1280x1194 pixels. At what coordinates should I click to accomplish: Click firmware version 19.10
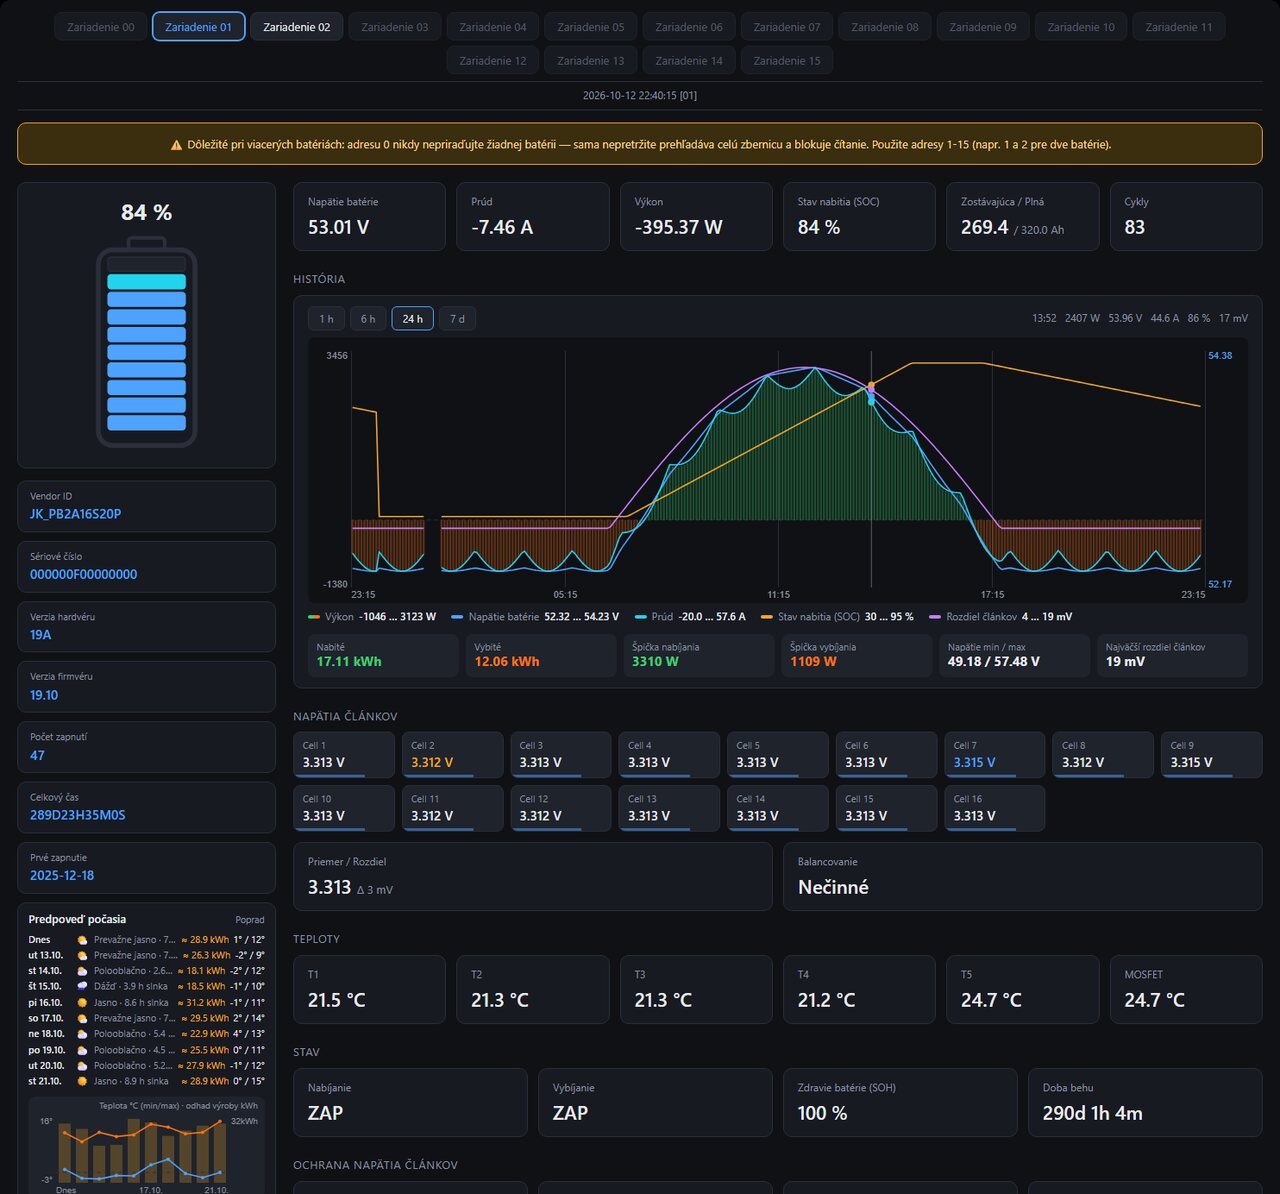(44, 695)
